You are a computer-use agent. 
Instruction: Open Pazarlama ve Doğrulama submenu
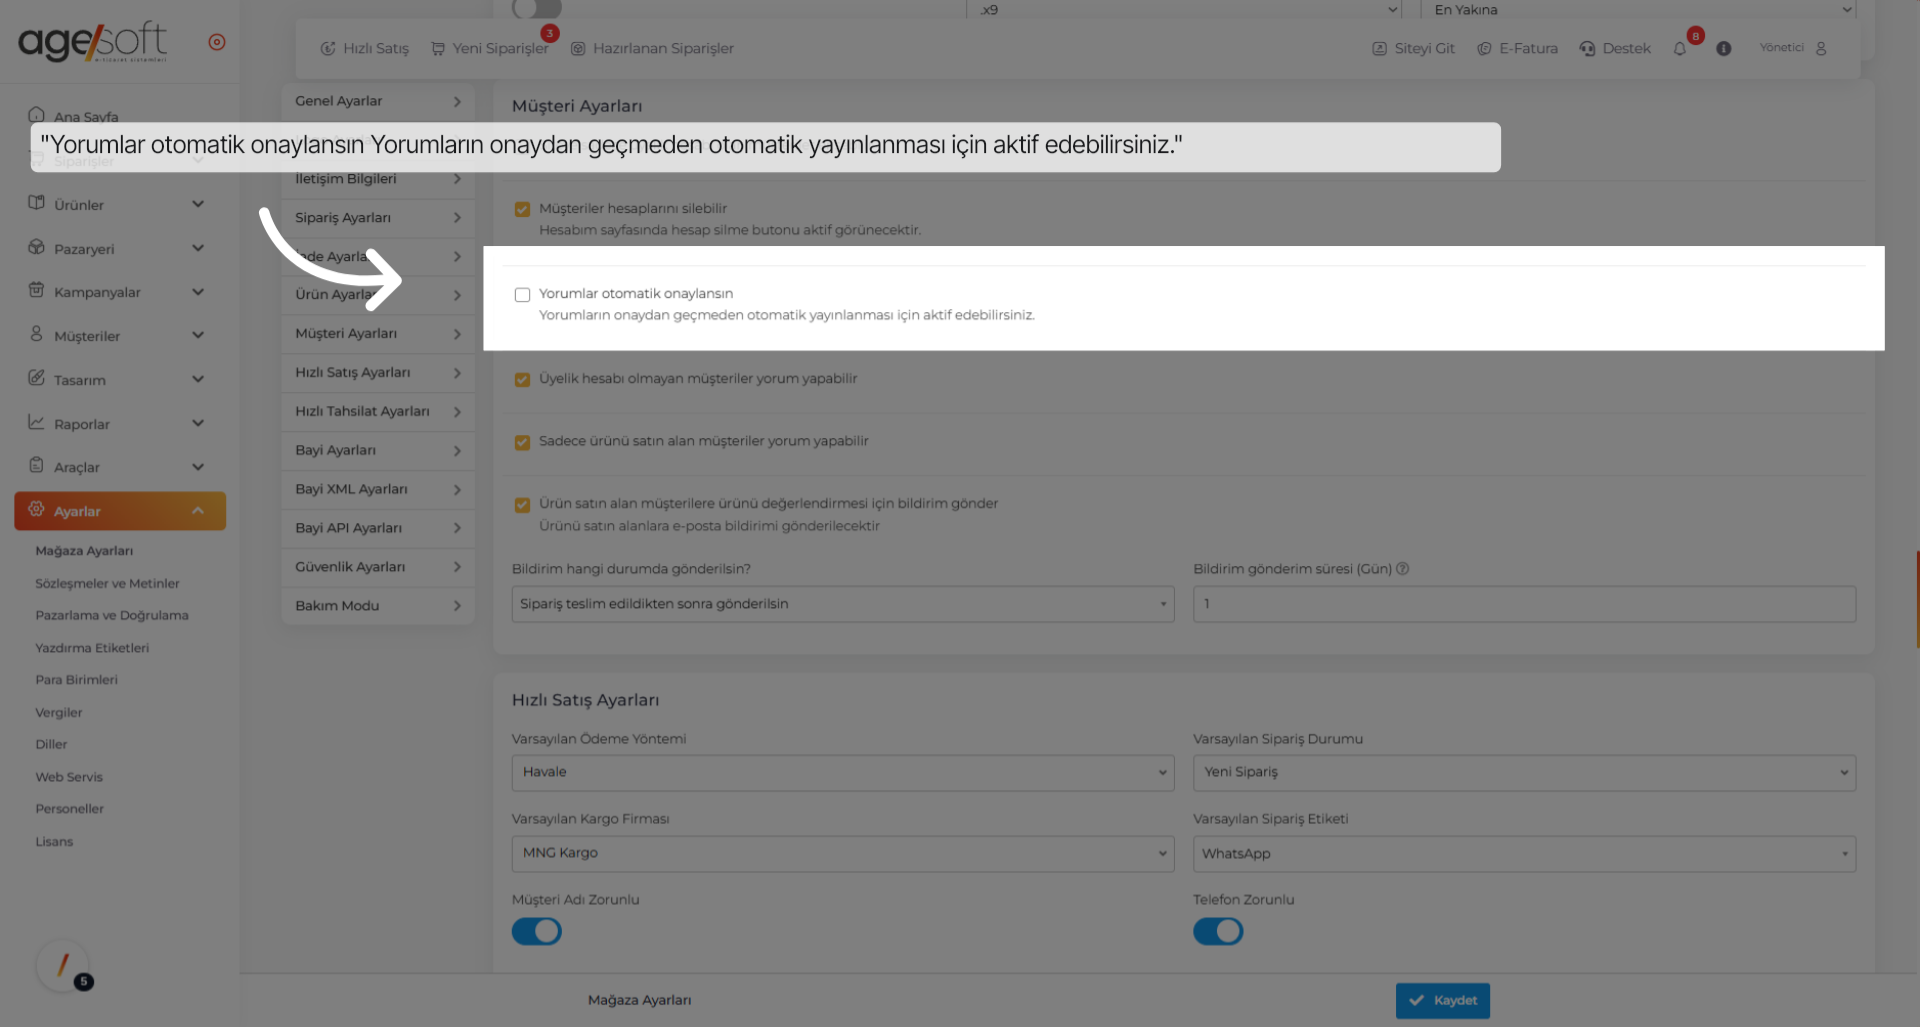(x=112, y=615)
